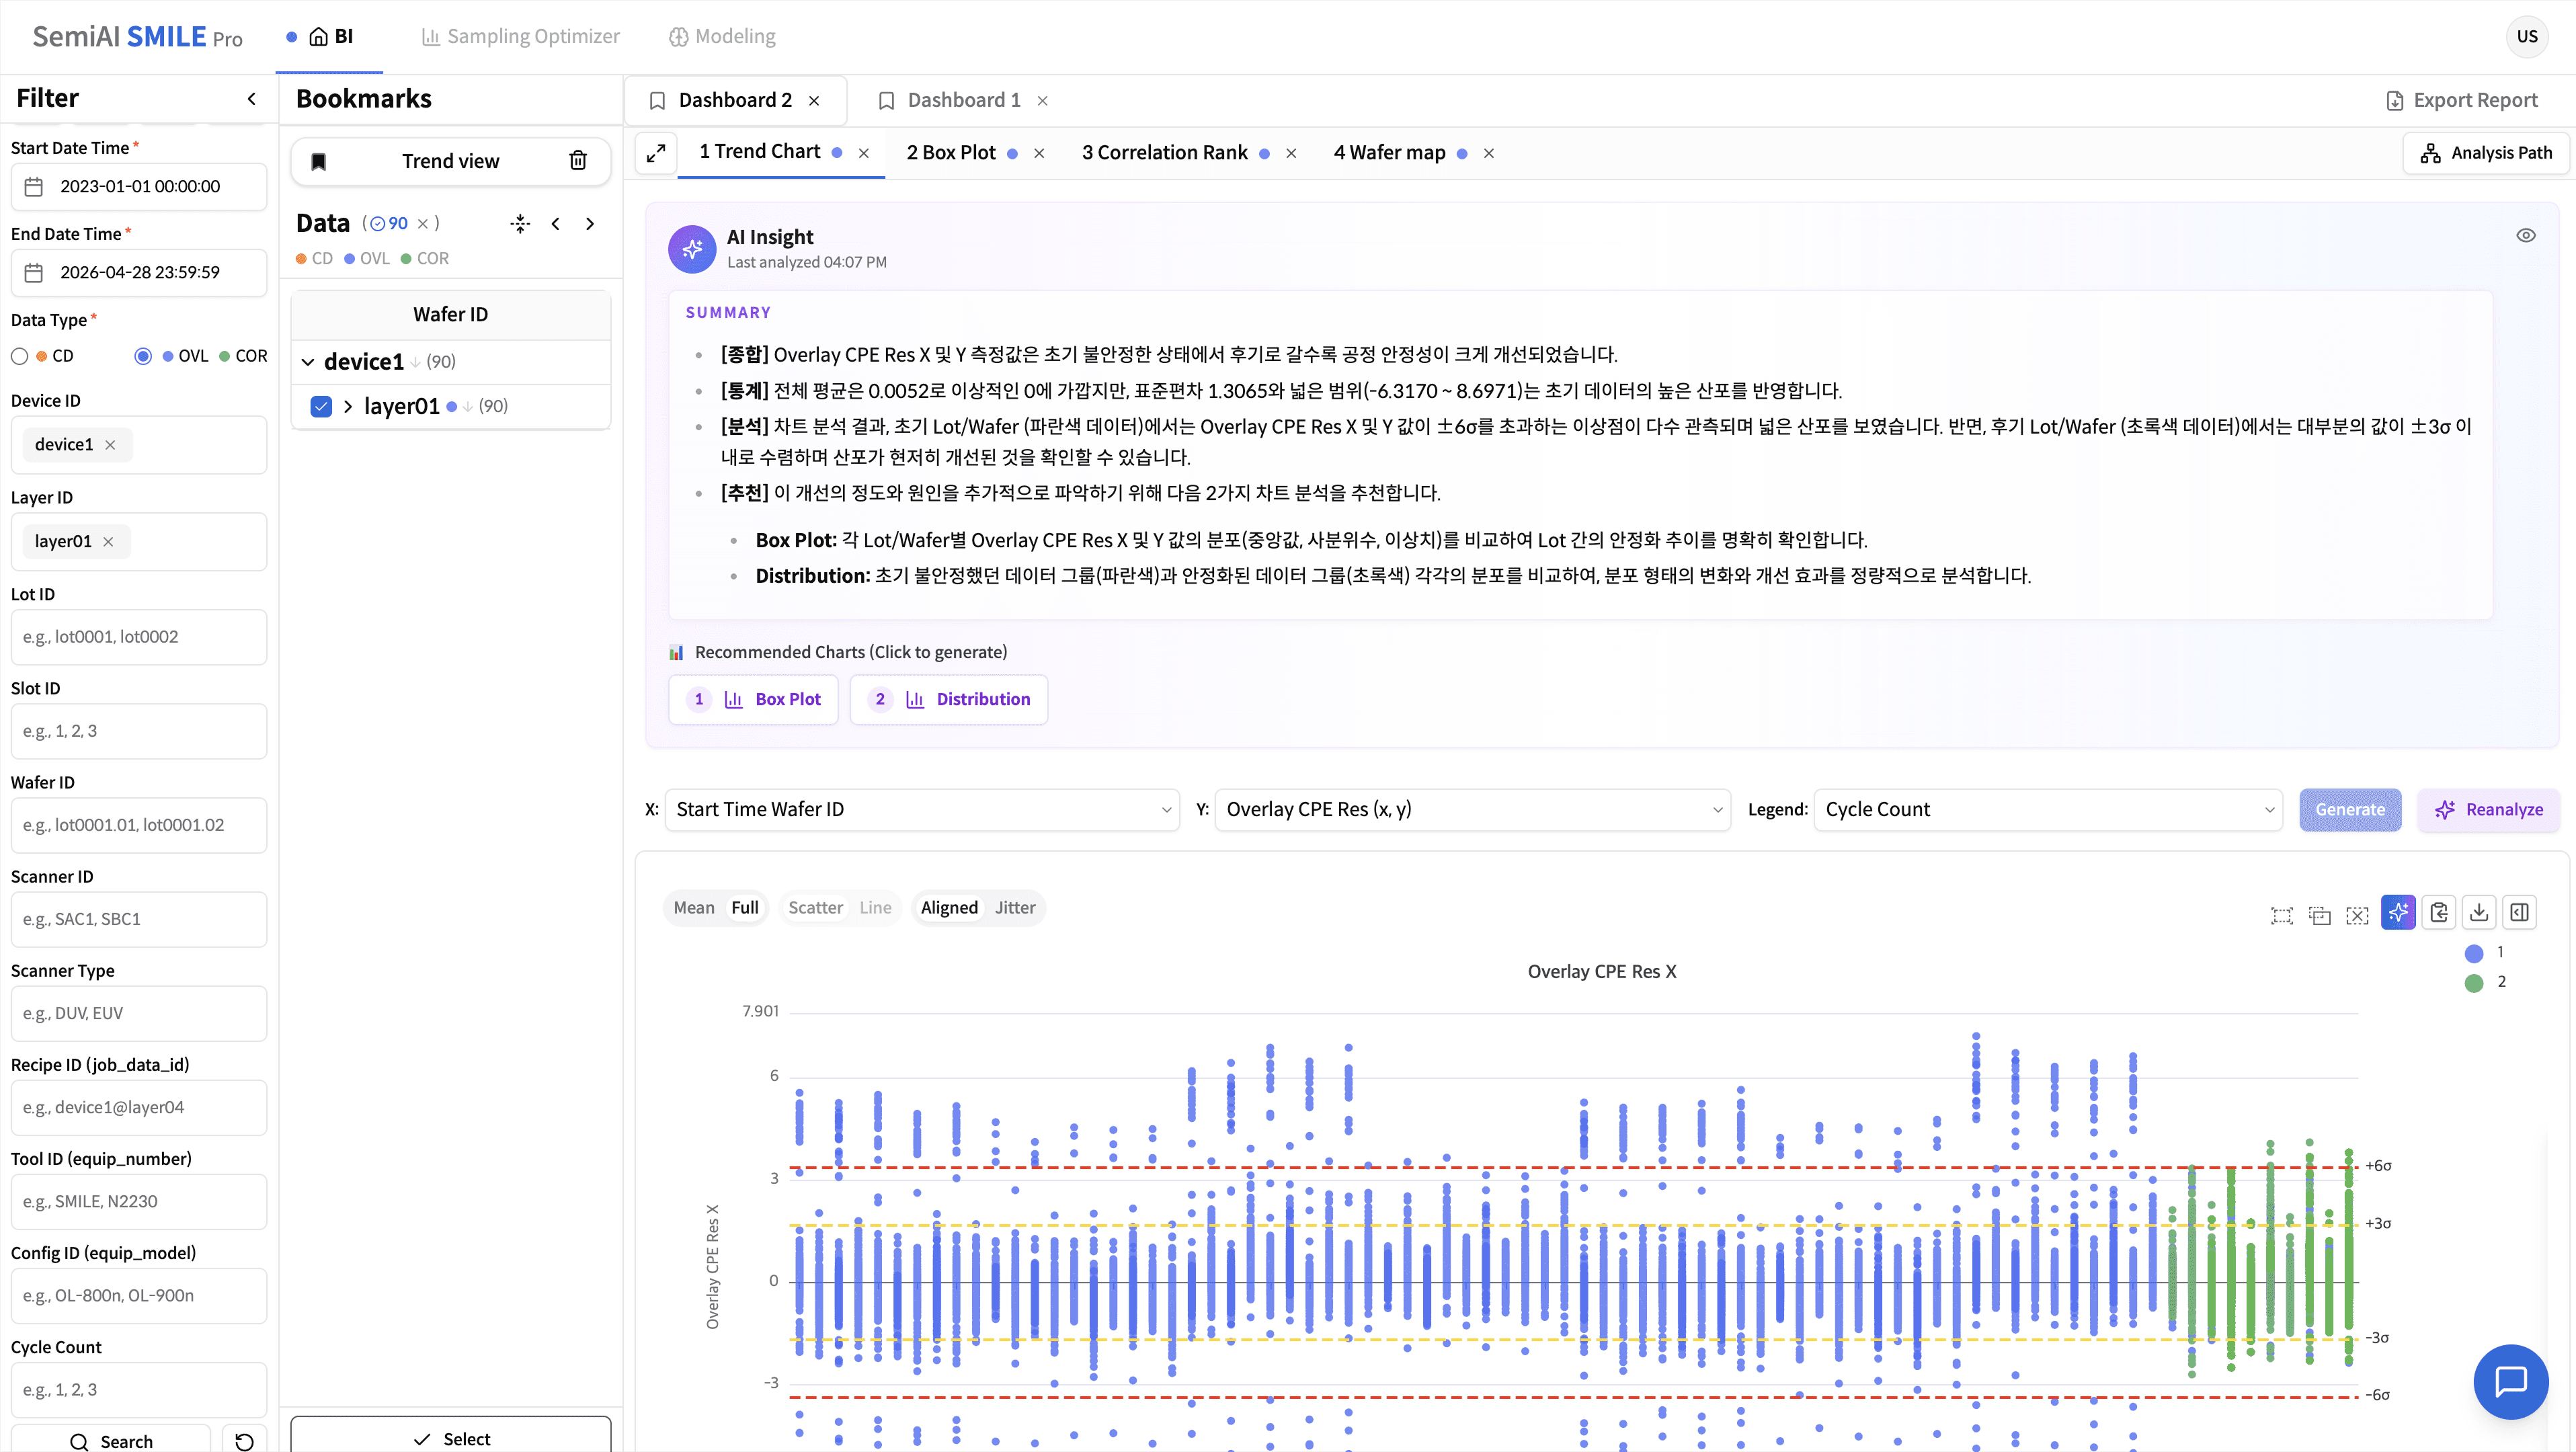This screenshot has height=1452, width=2576.
Task: Click the bookmark icon beside Trend view
Action: (319, 162)
